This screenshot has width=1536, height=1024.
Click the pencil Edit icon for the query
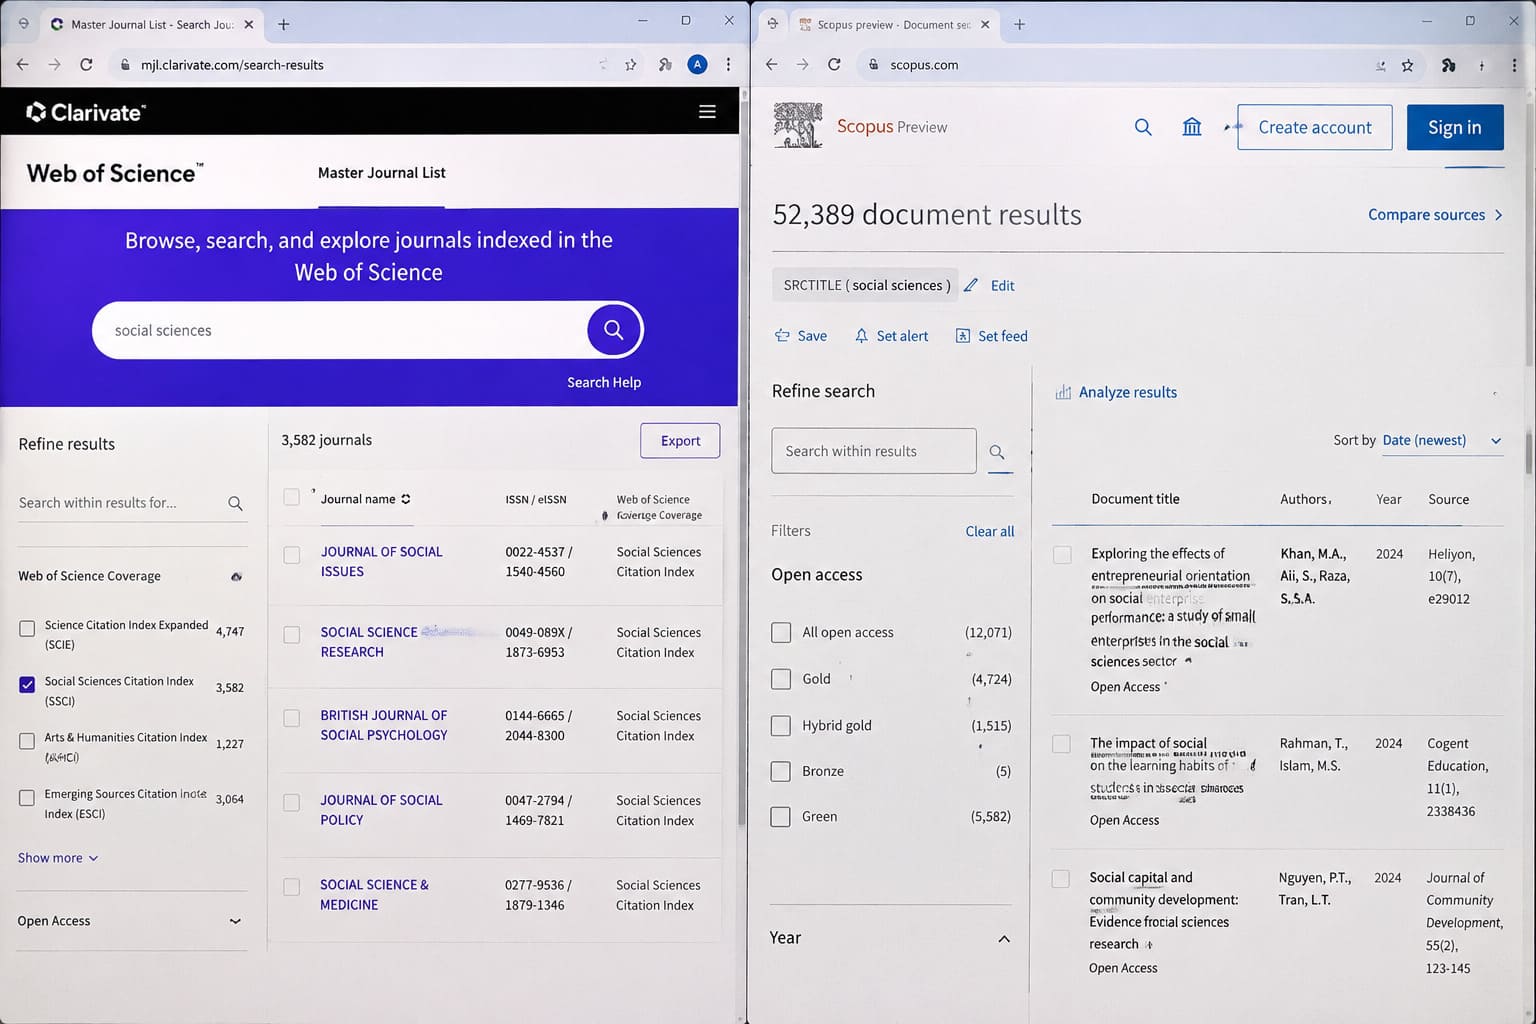pos(971,285)
